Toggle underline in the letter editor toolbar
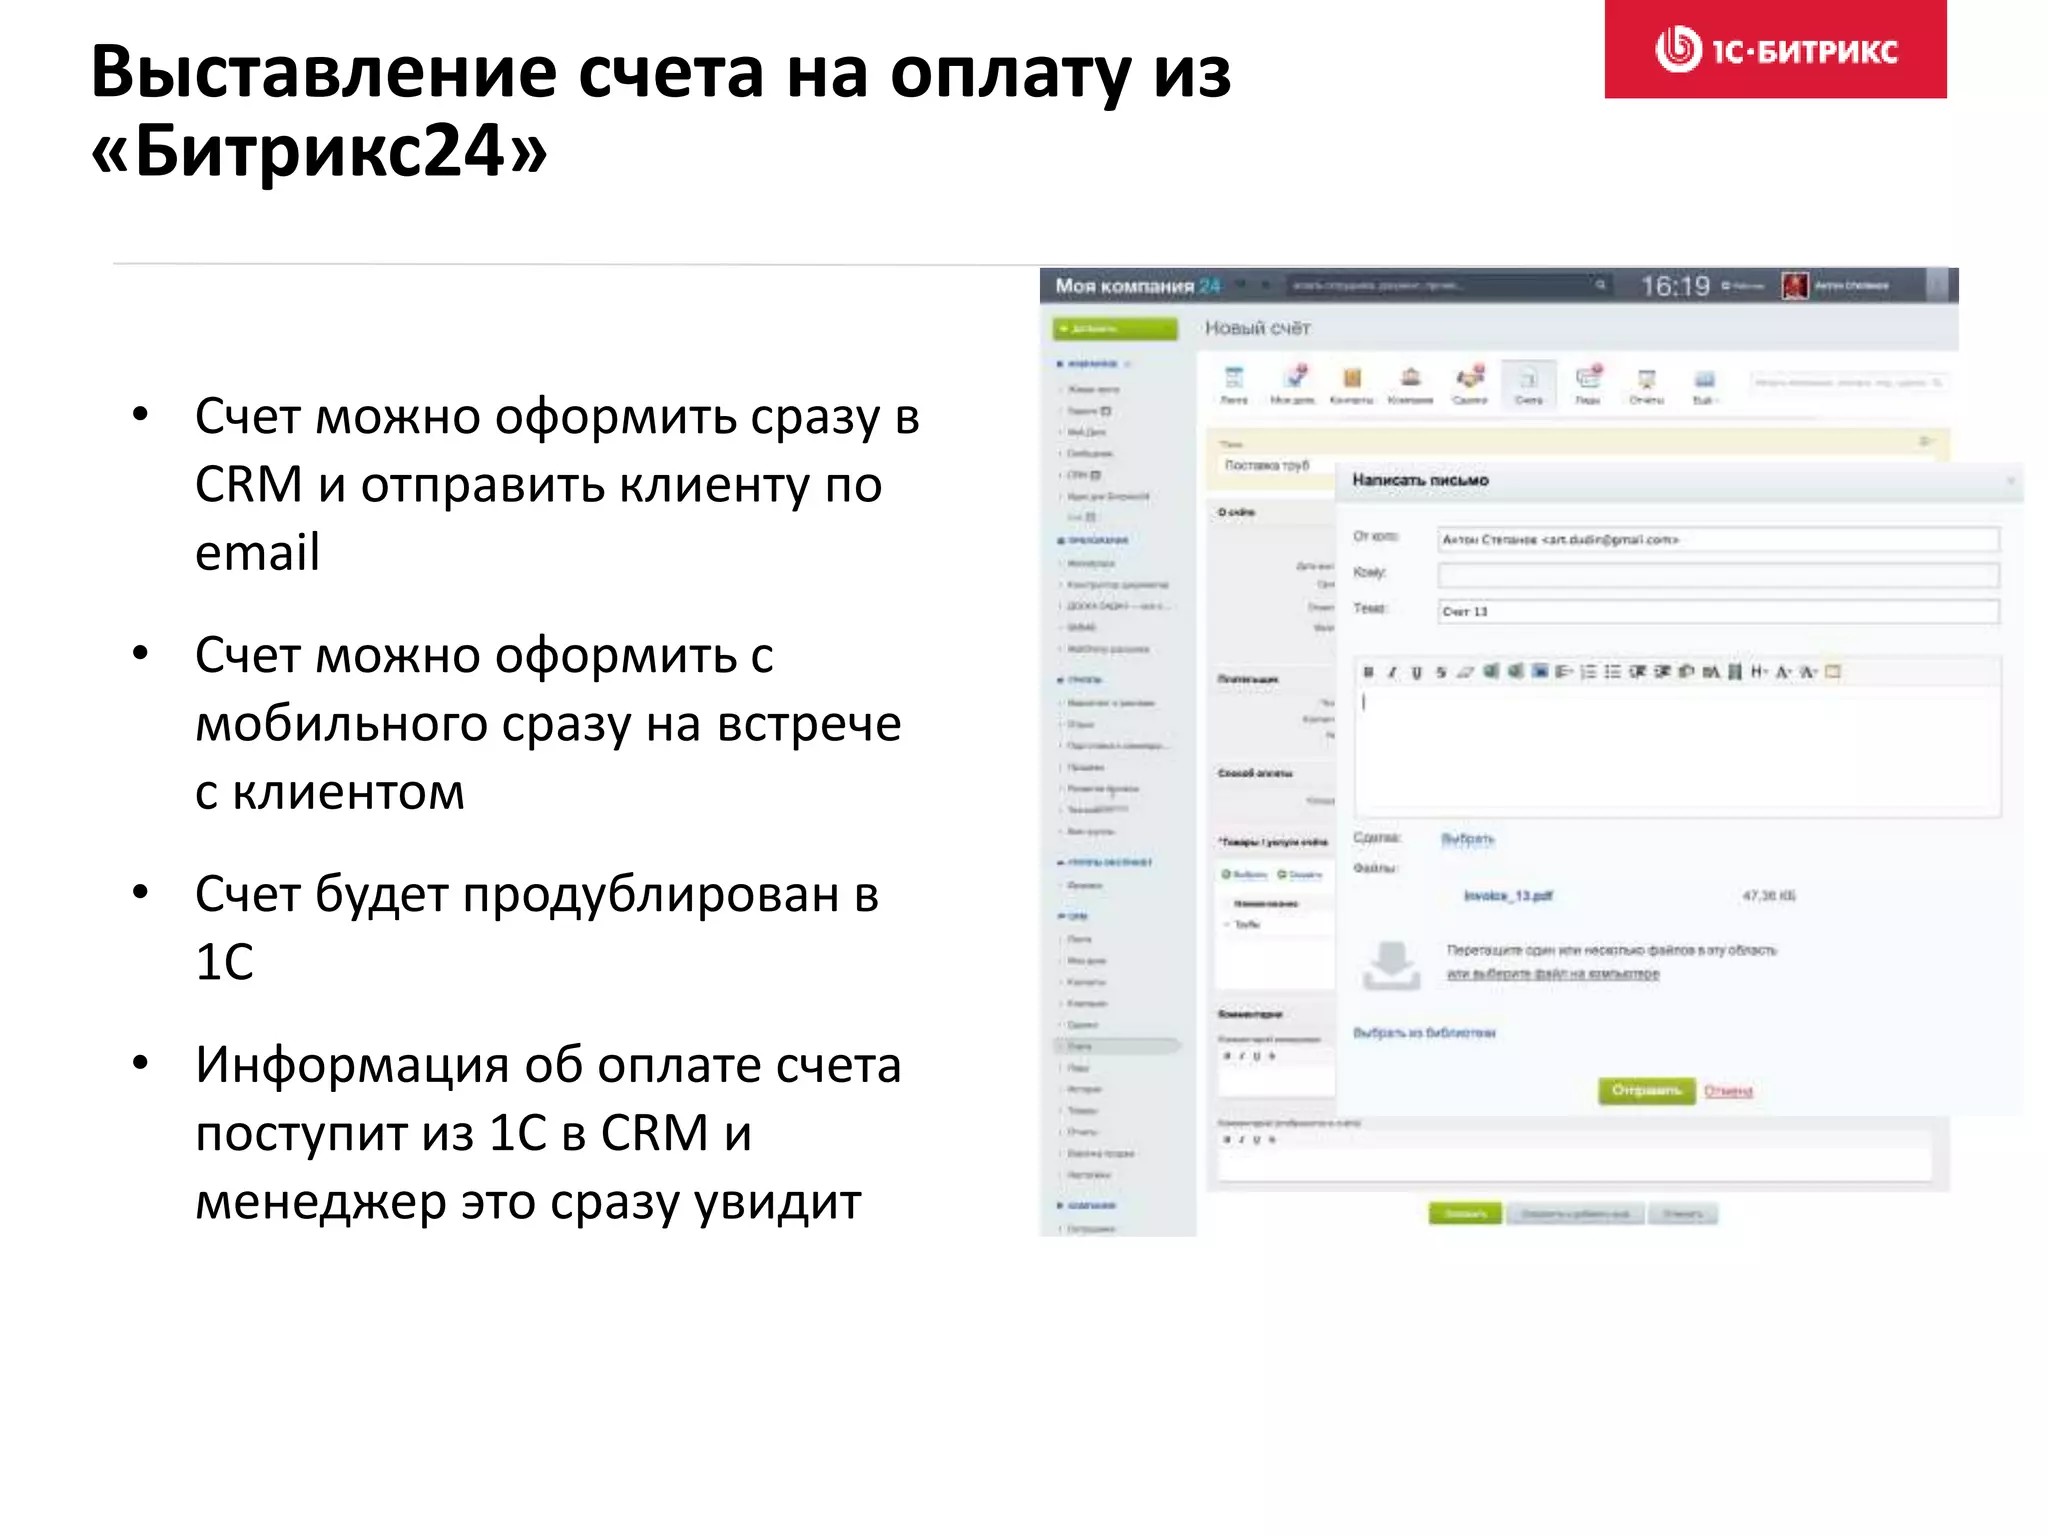2048x1536 pixels. pyautogui.click(x=1416, y=672)
